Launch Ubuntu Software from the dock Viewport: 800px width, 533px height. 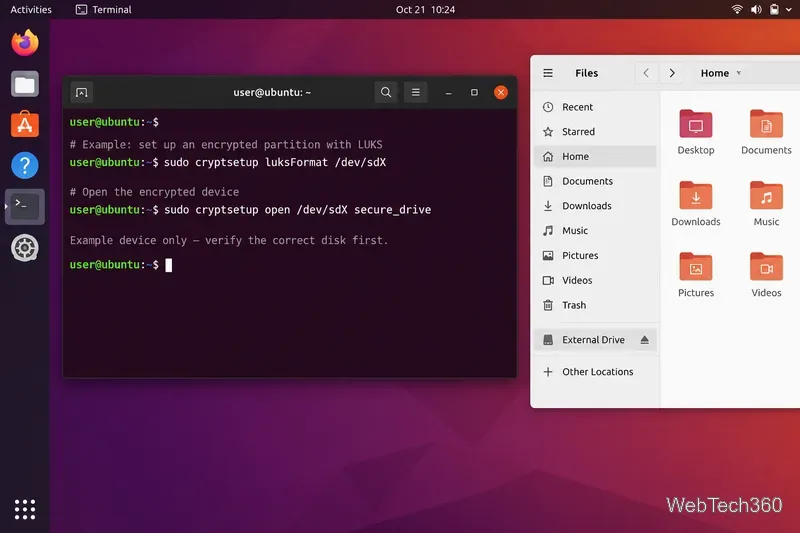pos(24,124)
